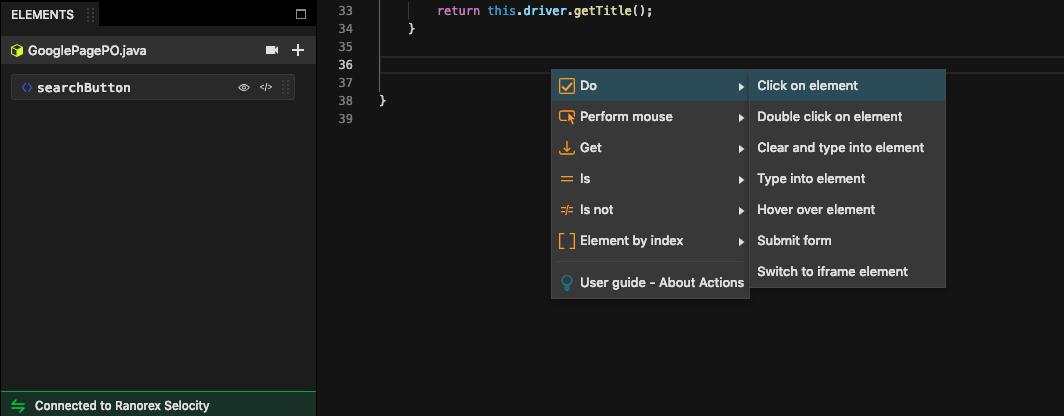Click the Is not crossed-equals icon
Image resolution: width=1064 pixels, height=416 pixels.
coord(567,210)
